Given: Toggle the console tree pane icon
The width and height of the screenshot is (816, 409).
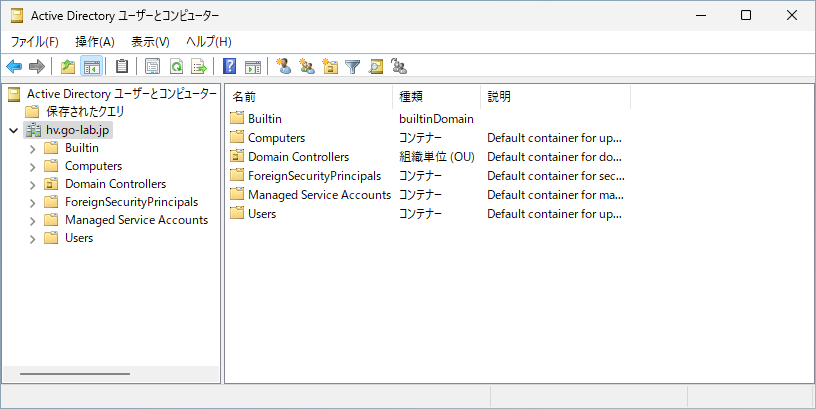Looking at the screenshot, I should (92, 67).
